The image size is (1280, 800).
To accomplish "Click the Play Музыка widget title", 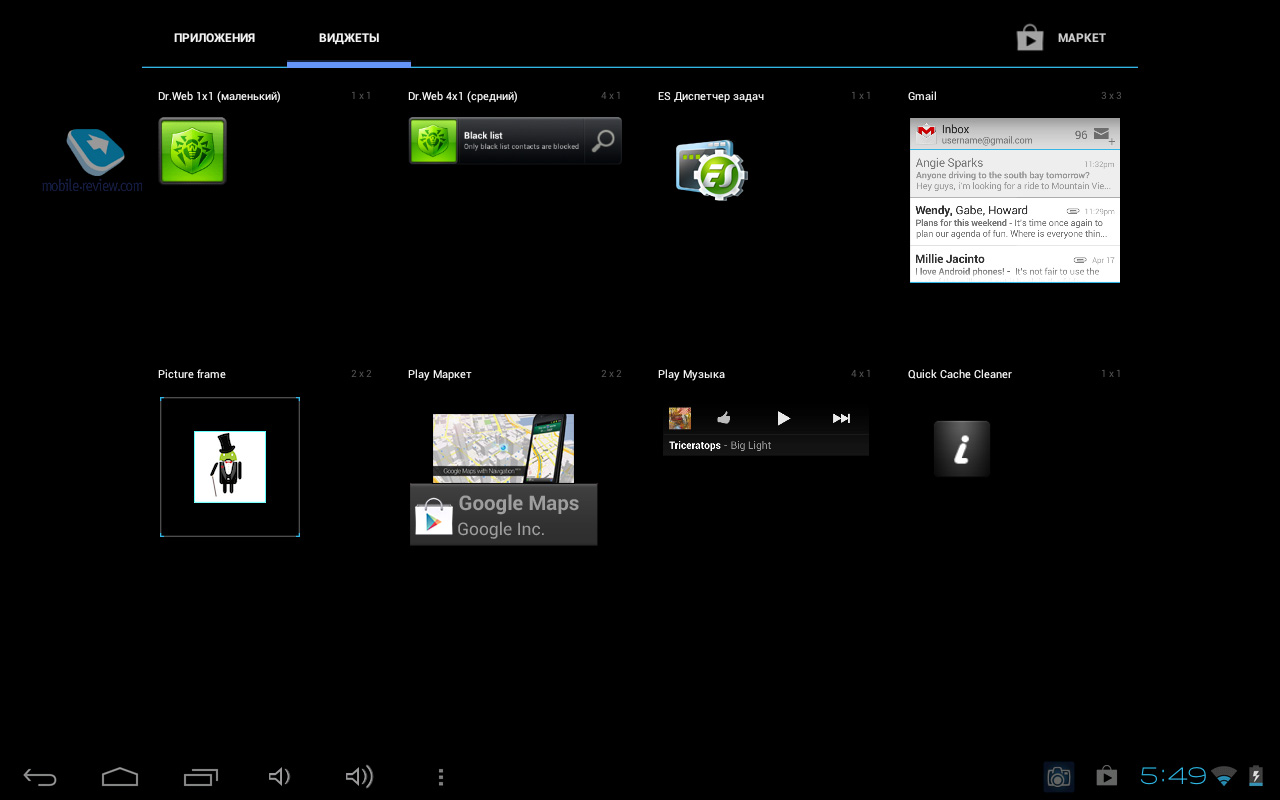I will 691,375.
